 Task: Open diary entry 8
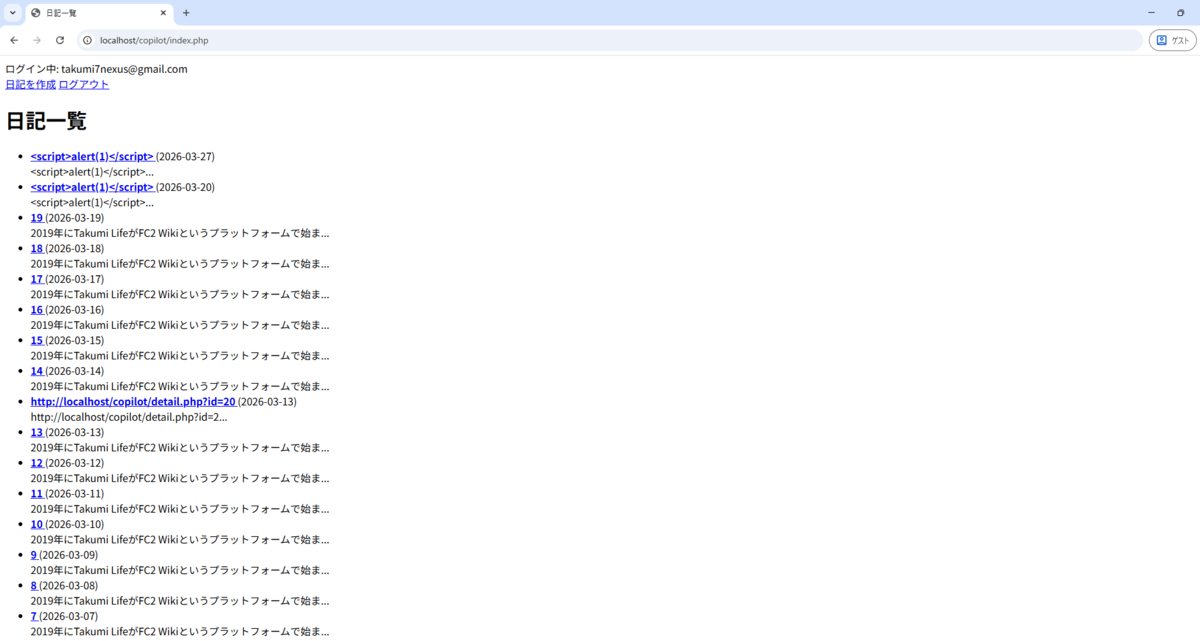pos(34,585)
